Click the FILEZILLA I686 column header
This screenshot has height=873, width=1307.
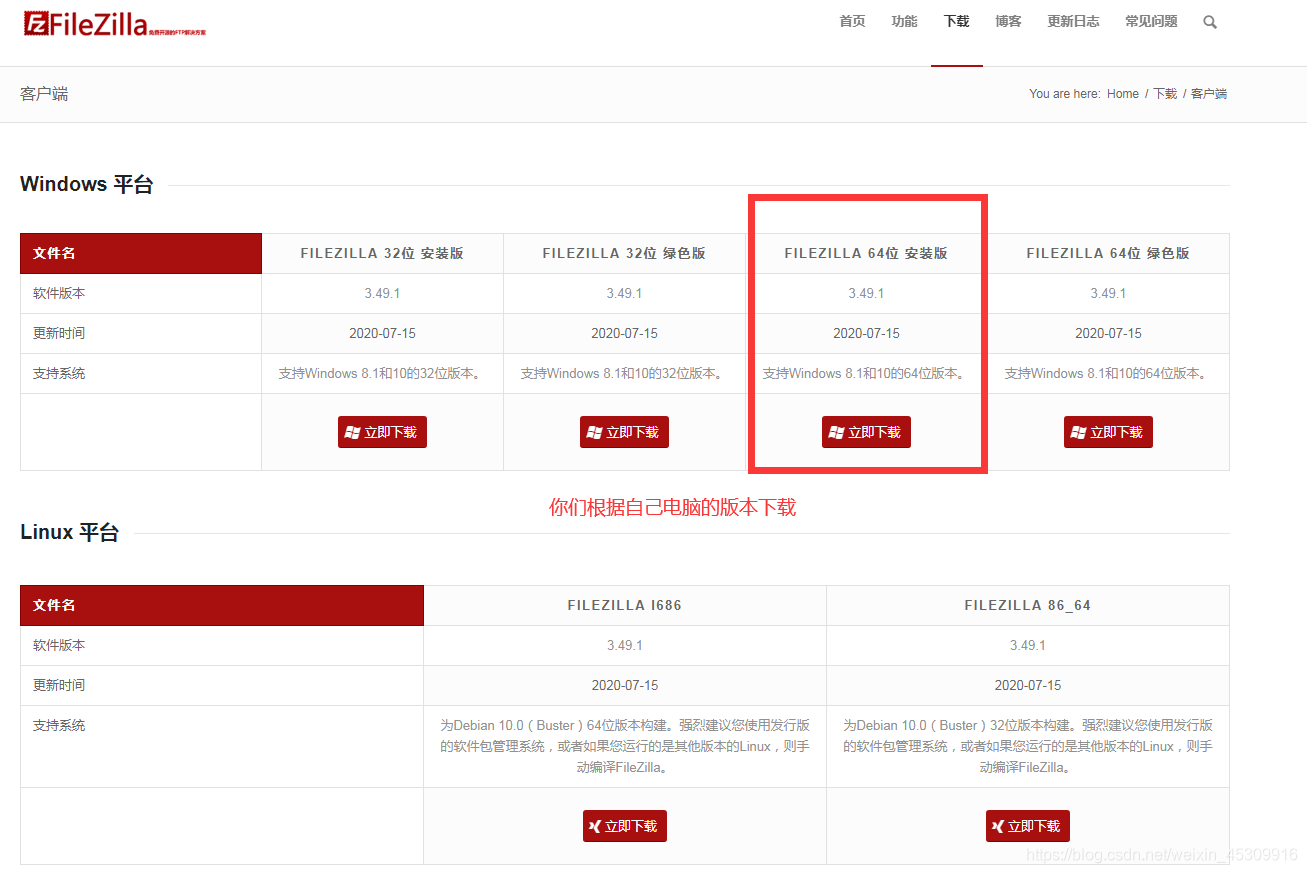pyautogui.click(x=625, y=605)
